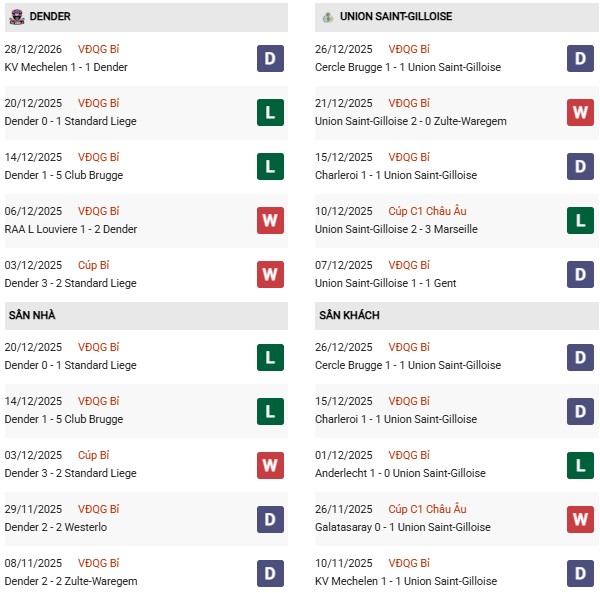
Task: Click the D badge for Dender vs Westerlo
Action: click(270, 519)
